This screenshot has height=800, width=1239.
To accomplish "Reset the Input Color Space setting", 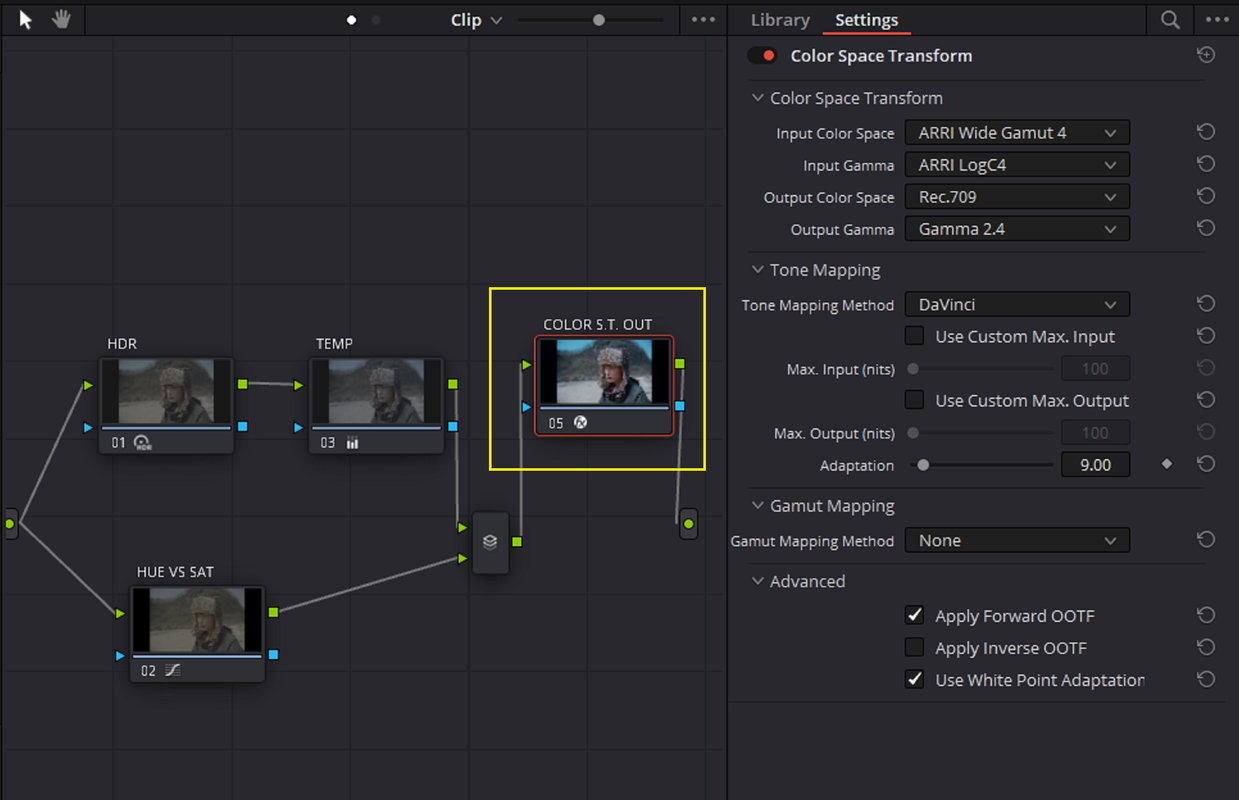I will [x=1206, y=132].
